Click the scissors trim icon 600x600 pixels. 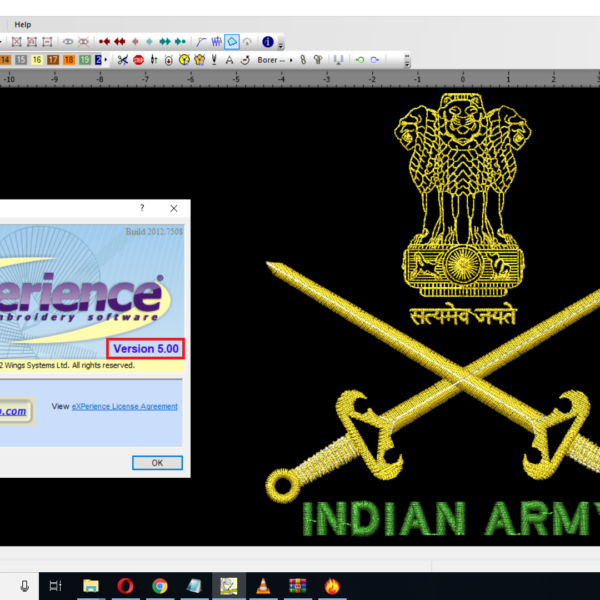point(122,60)
